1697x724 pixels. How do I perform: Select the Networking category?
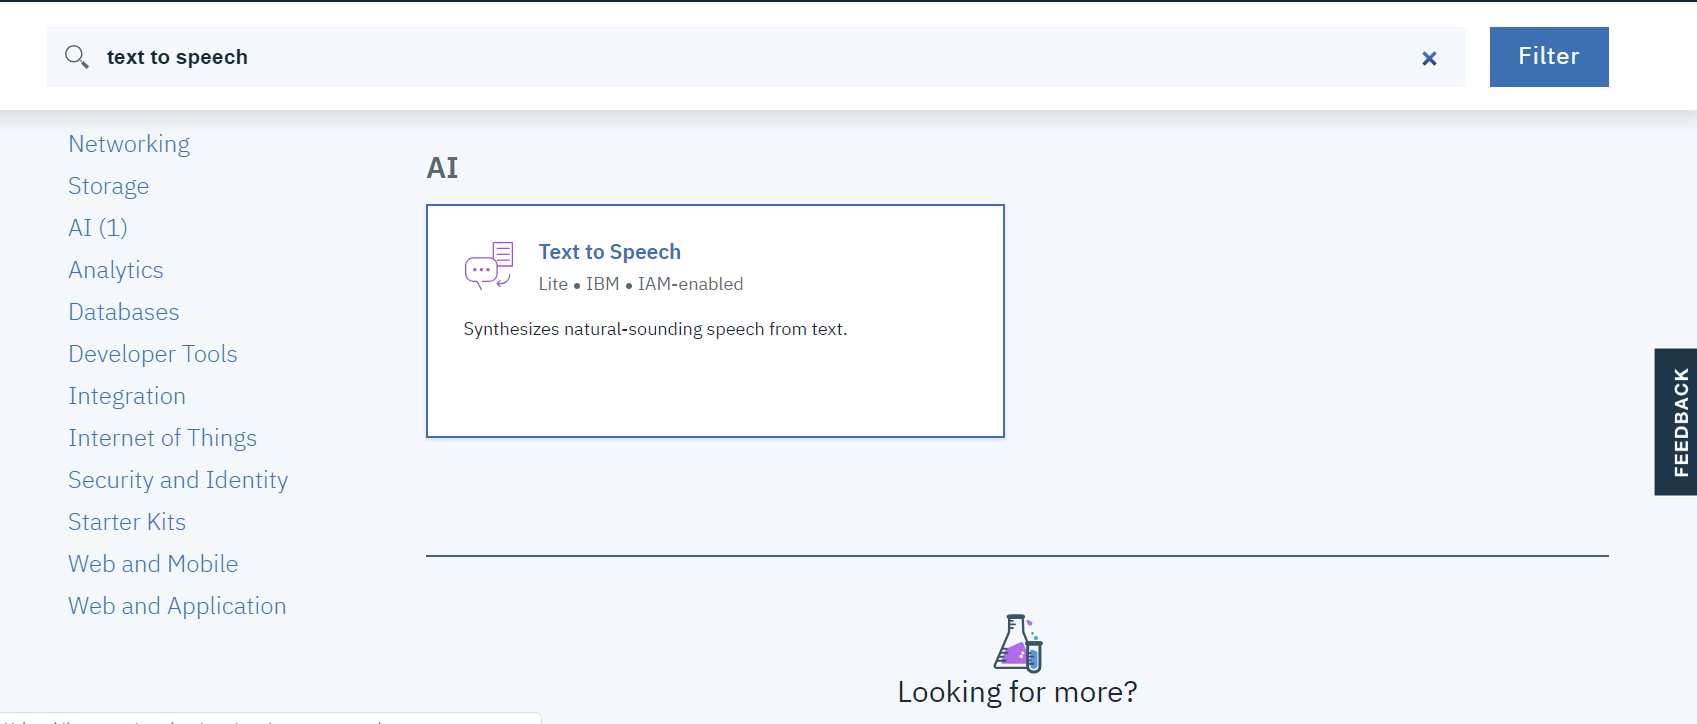tap(129, 144)
